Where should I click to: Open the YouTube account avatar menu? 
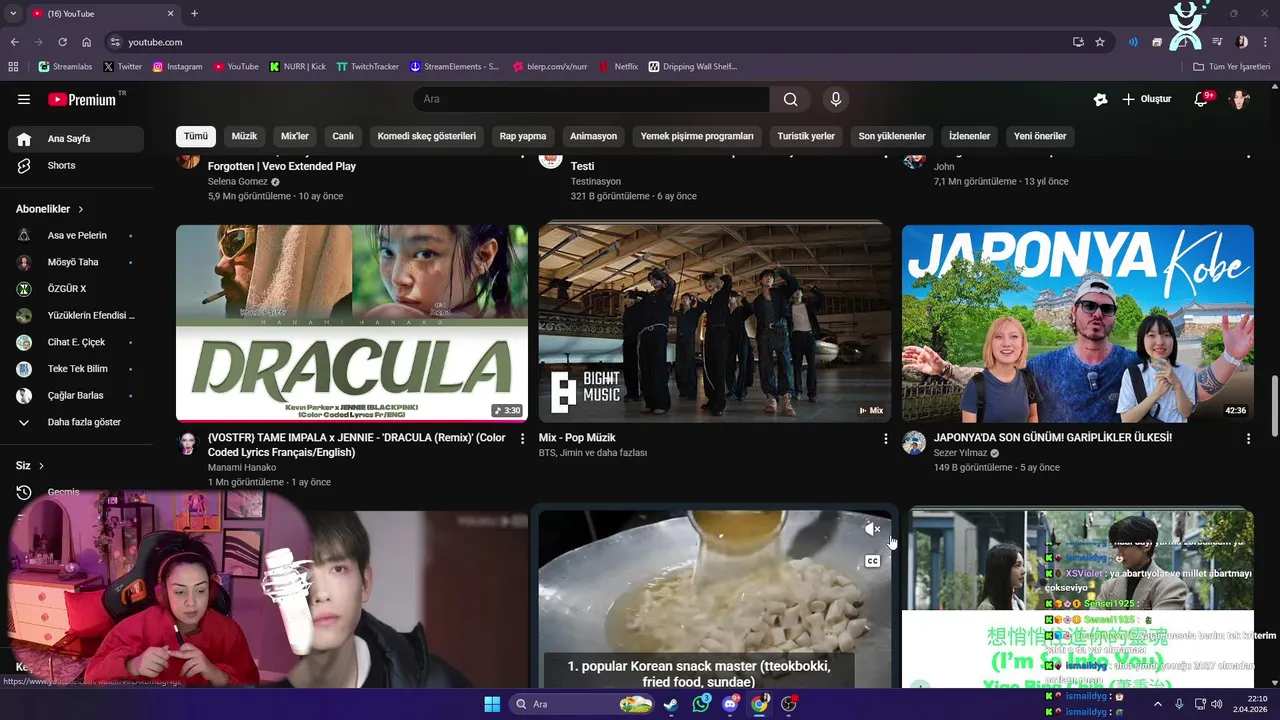pyautogui.click(x=1240, y=99)
